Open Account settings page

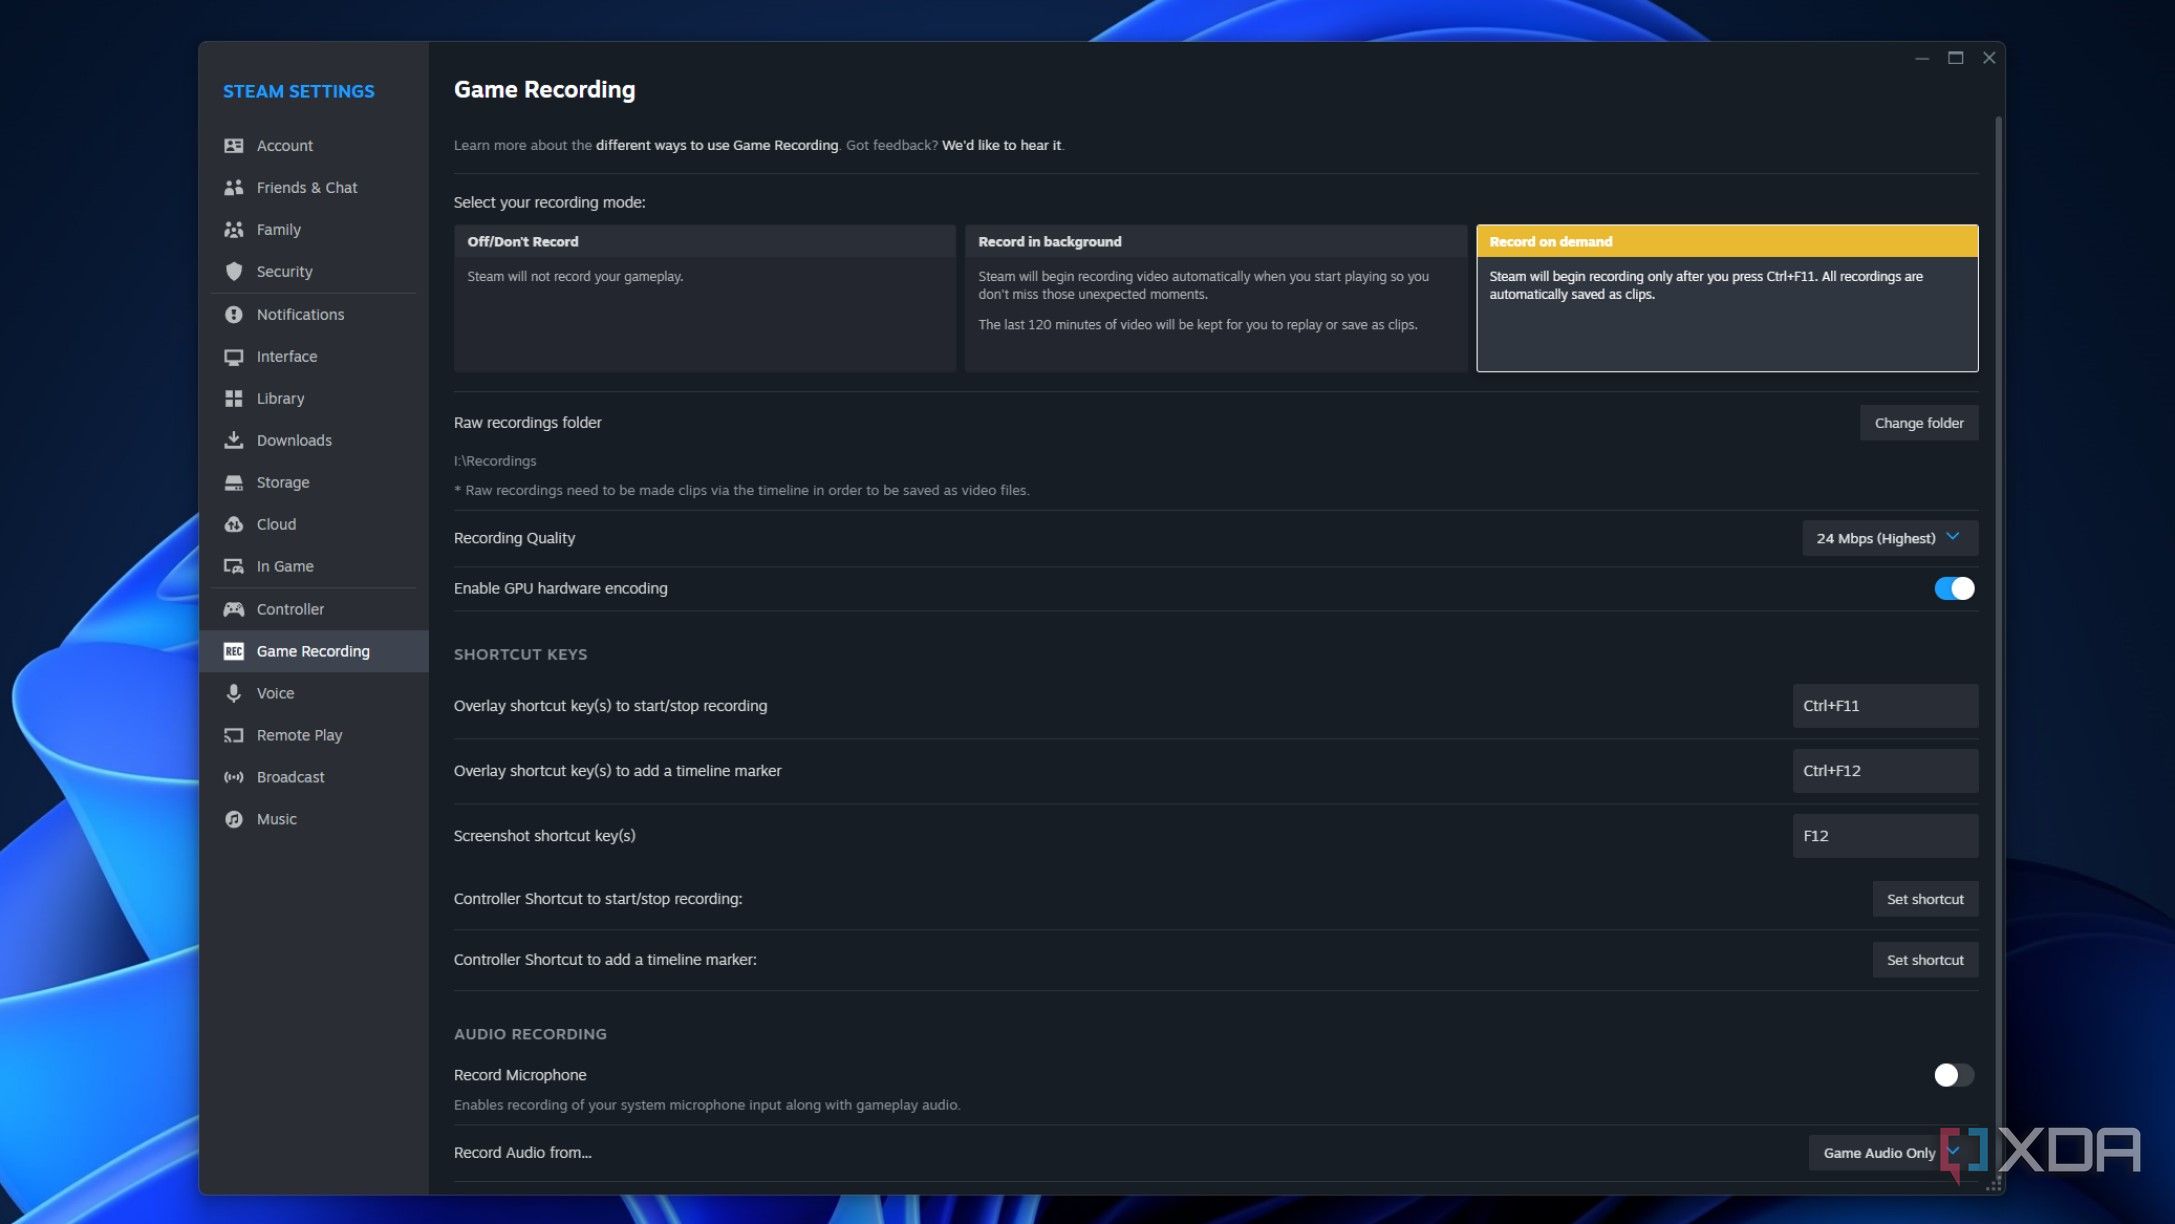coord(313,146)
